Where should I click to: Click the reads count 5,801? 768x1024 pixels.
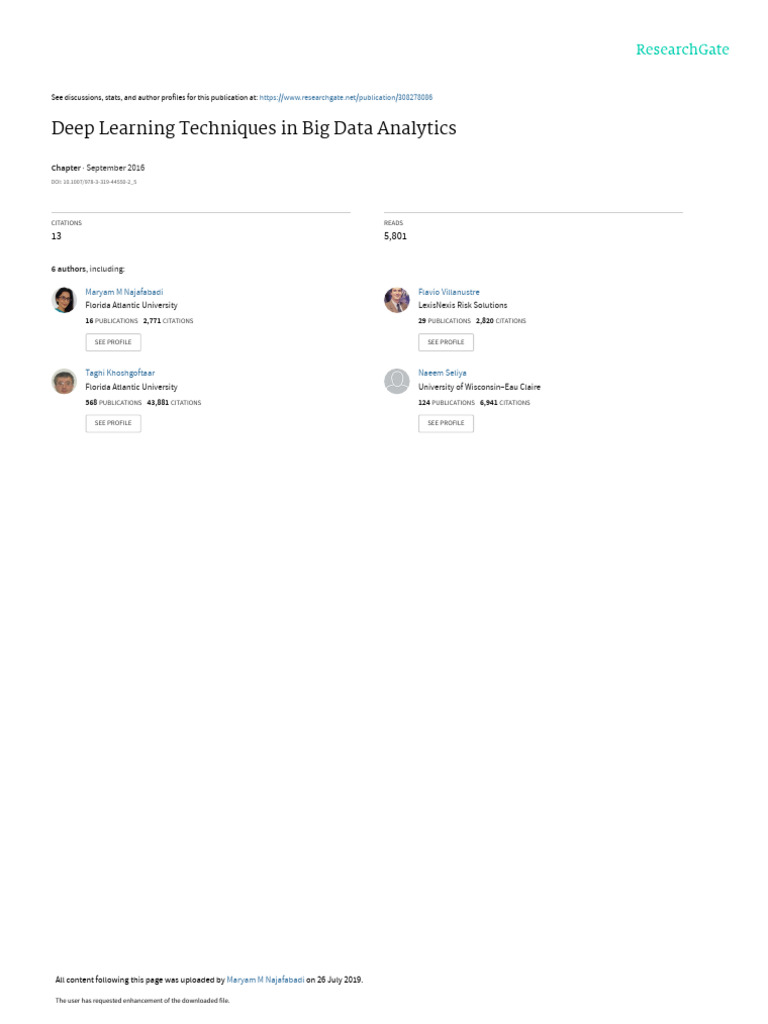[x=395, y=236]
